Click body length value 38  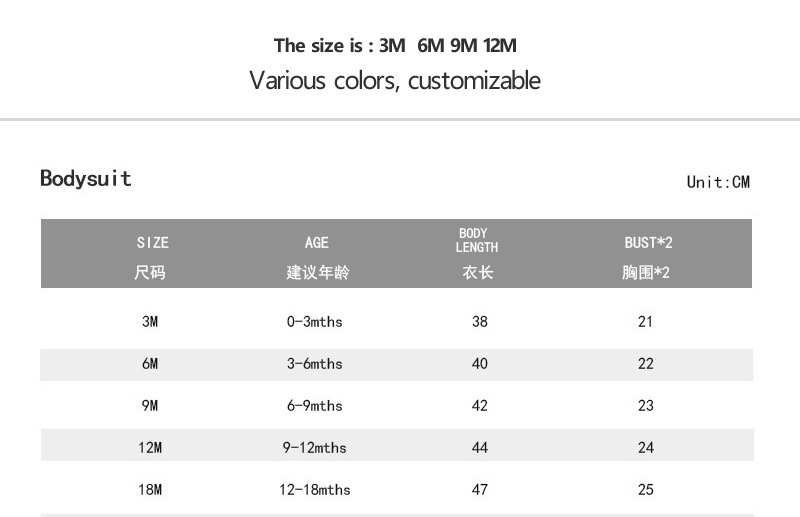point(480,322)
